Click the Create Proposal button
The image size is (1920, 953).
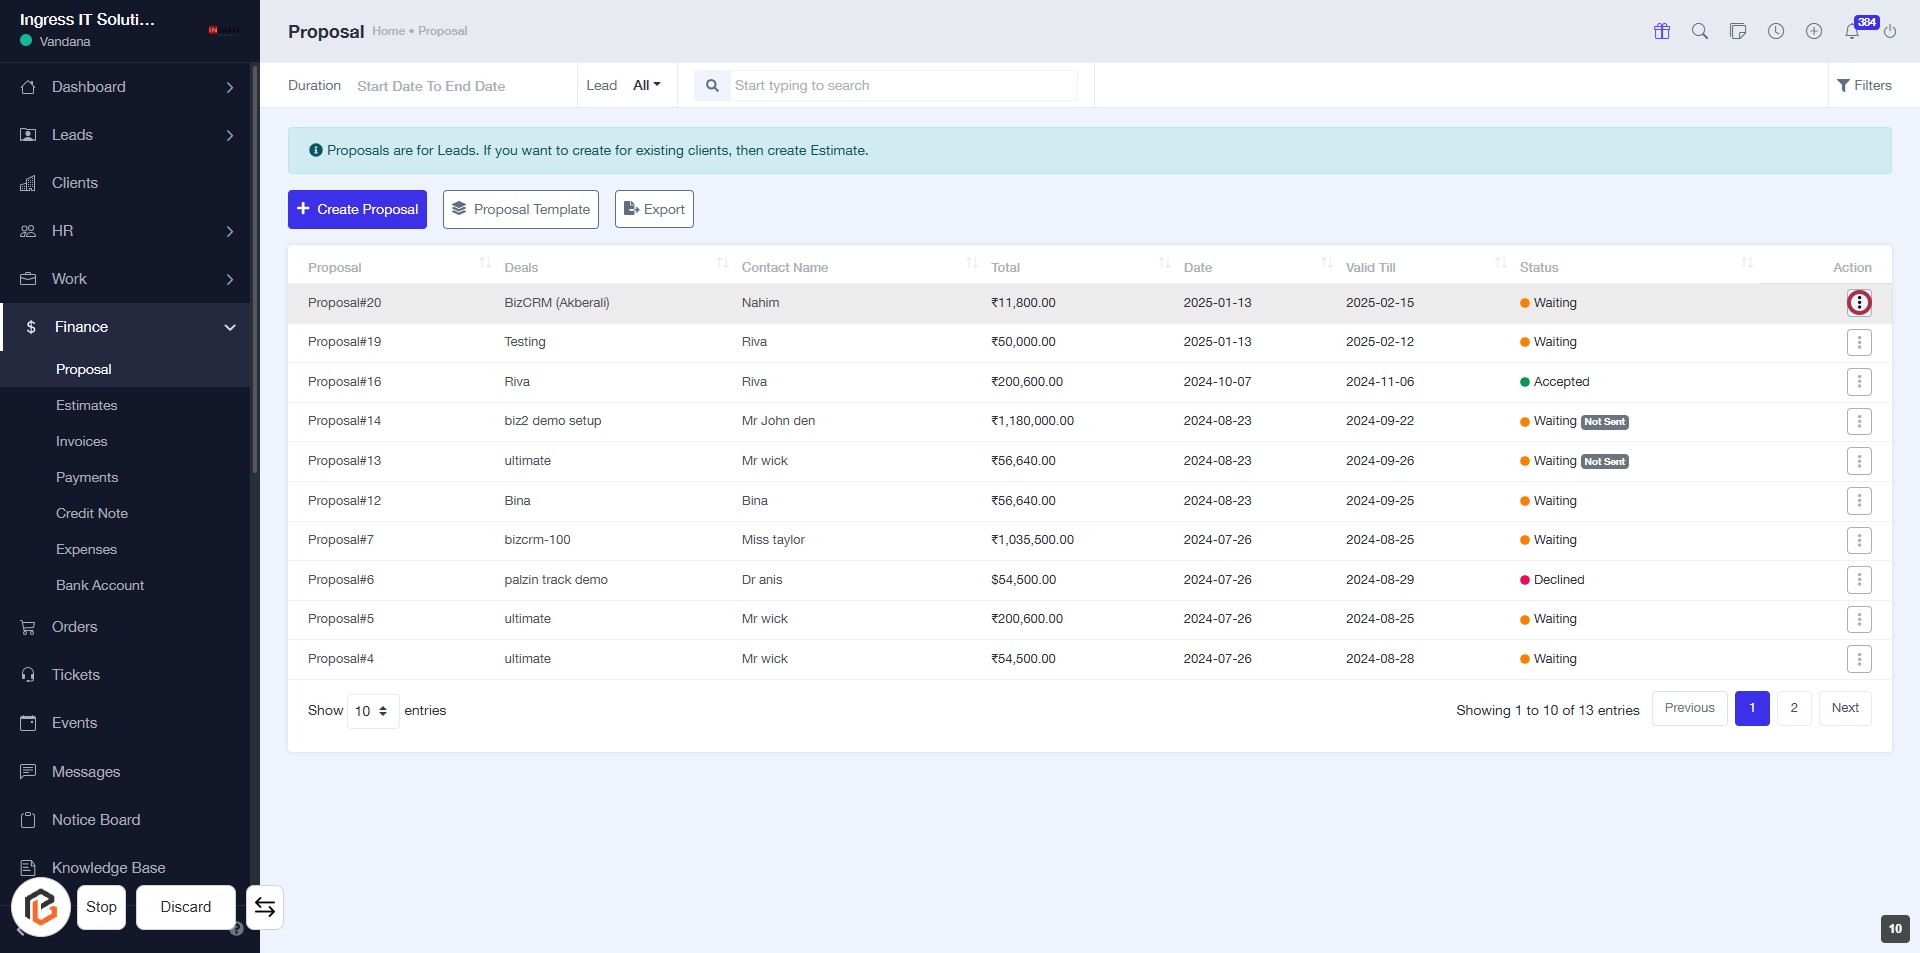pyautogui.click(x=357, y=209)
